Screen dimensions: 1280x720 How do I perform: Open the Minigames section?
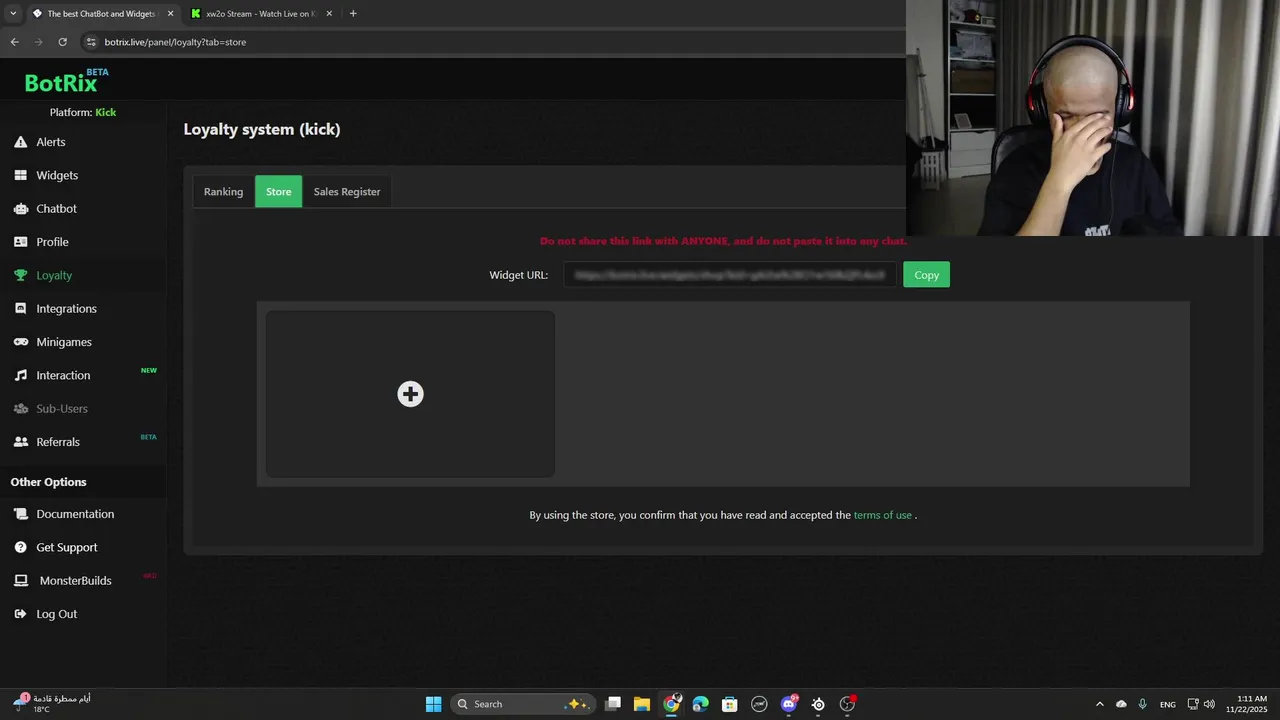pos(63,342)
